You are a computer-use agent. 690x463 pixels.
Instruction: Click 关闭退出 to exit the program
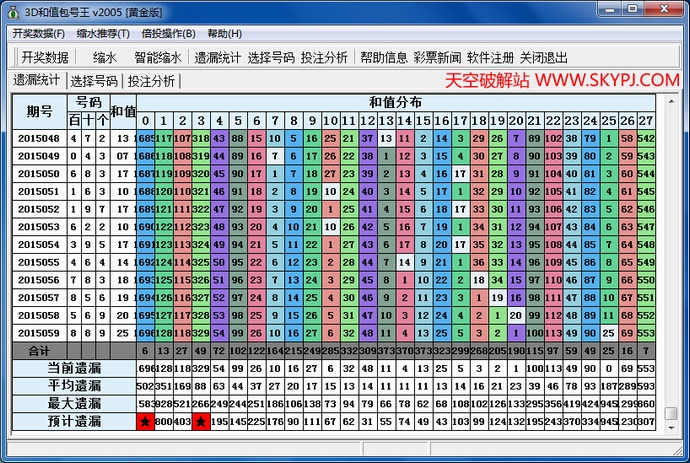[x=543, y=57]
